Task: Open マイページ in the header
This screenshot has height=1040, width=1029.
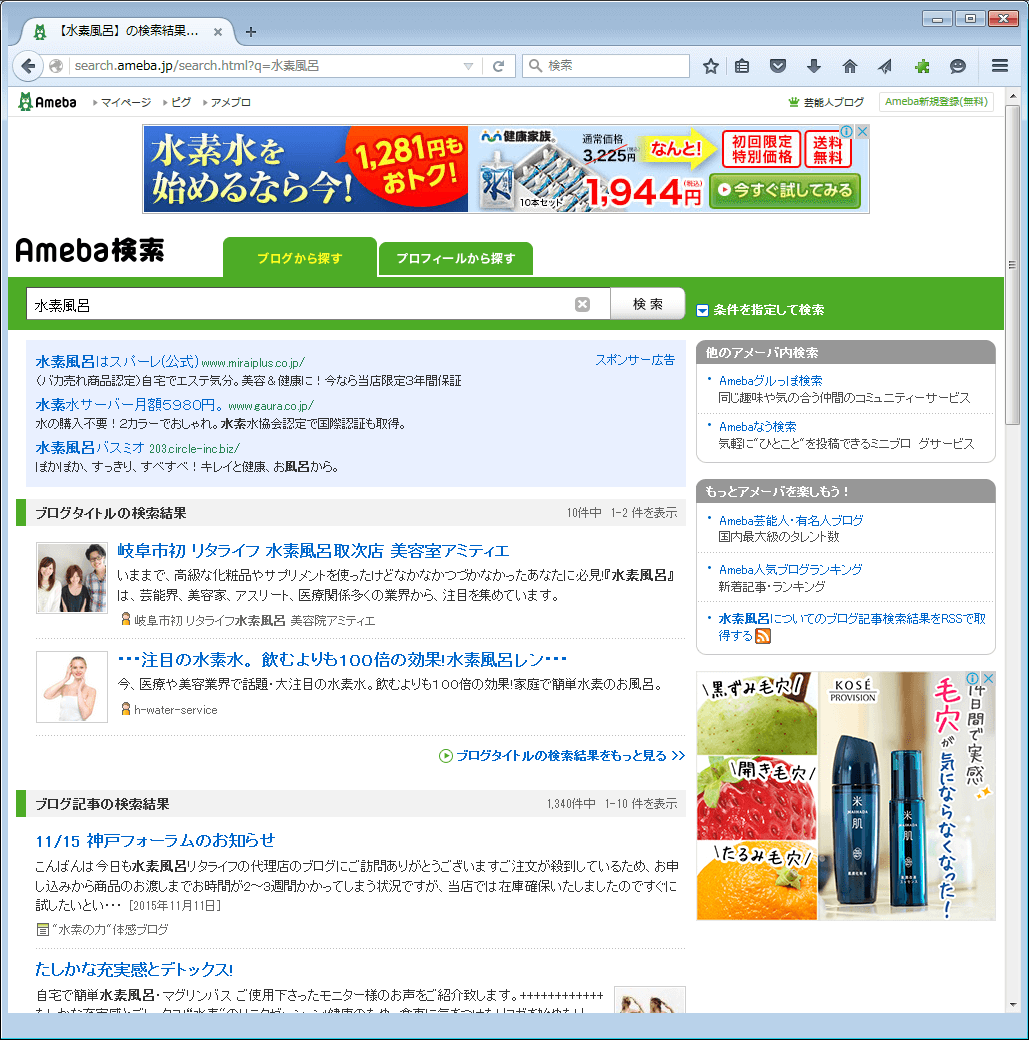Action: (x=125, y=102)
